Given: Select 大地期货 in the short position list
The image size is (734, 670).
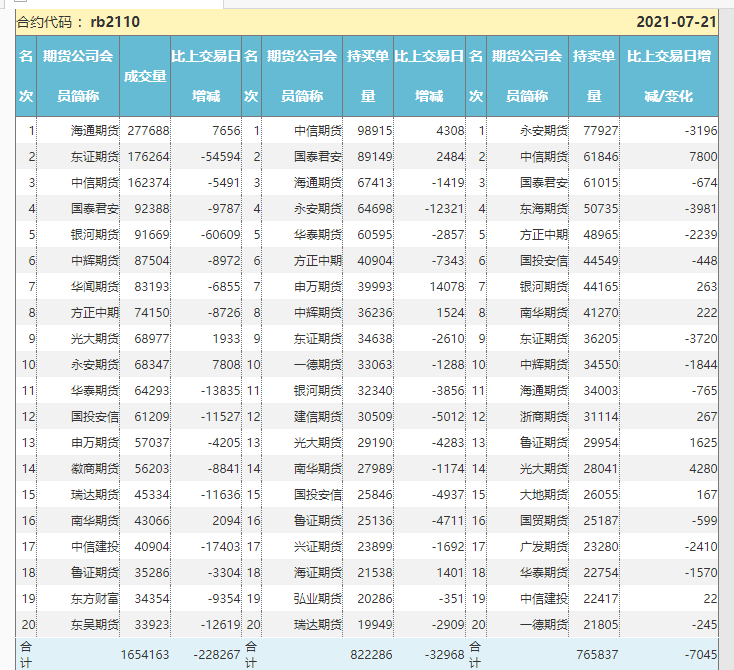Looking at the screenshot, I should [544, 494].
